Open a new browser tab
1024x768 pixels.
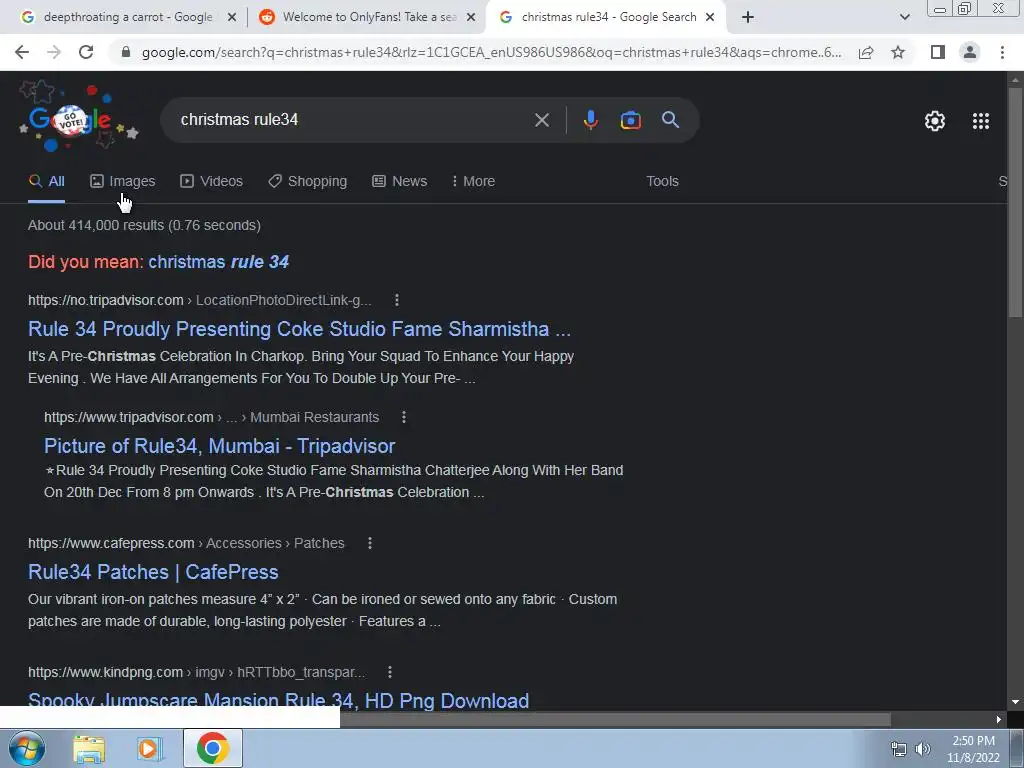coord(748,18)
